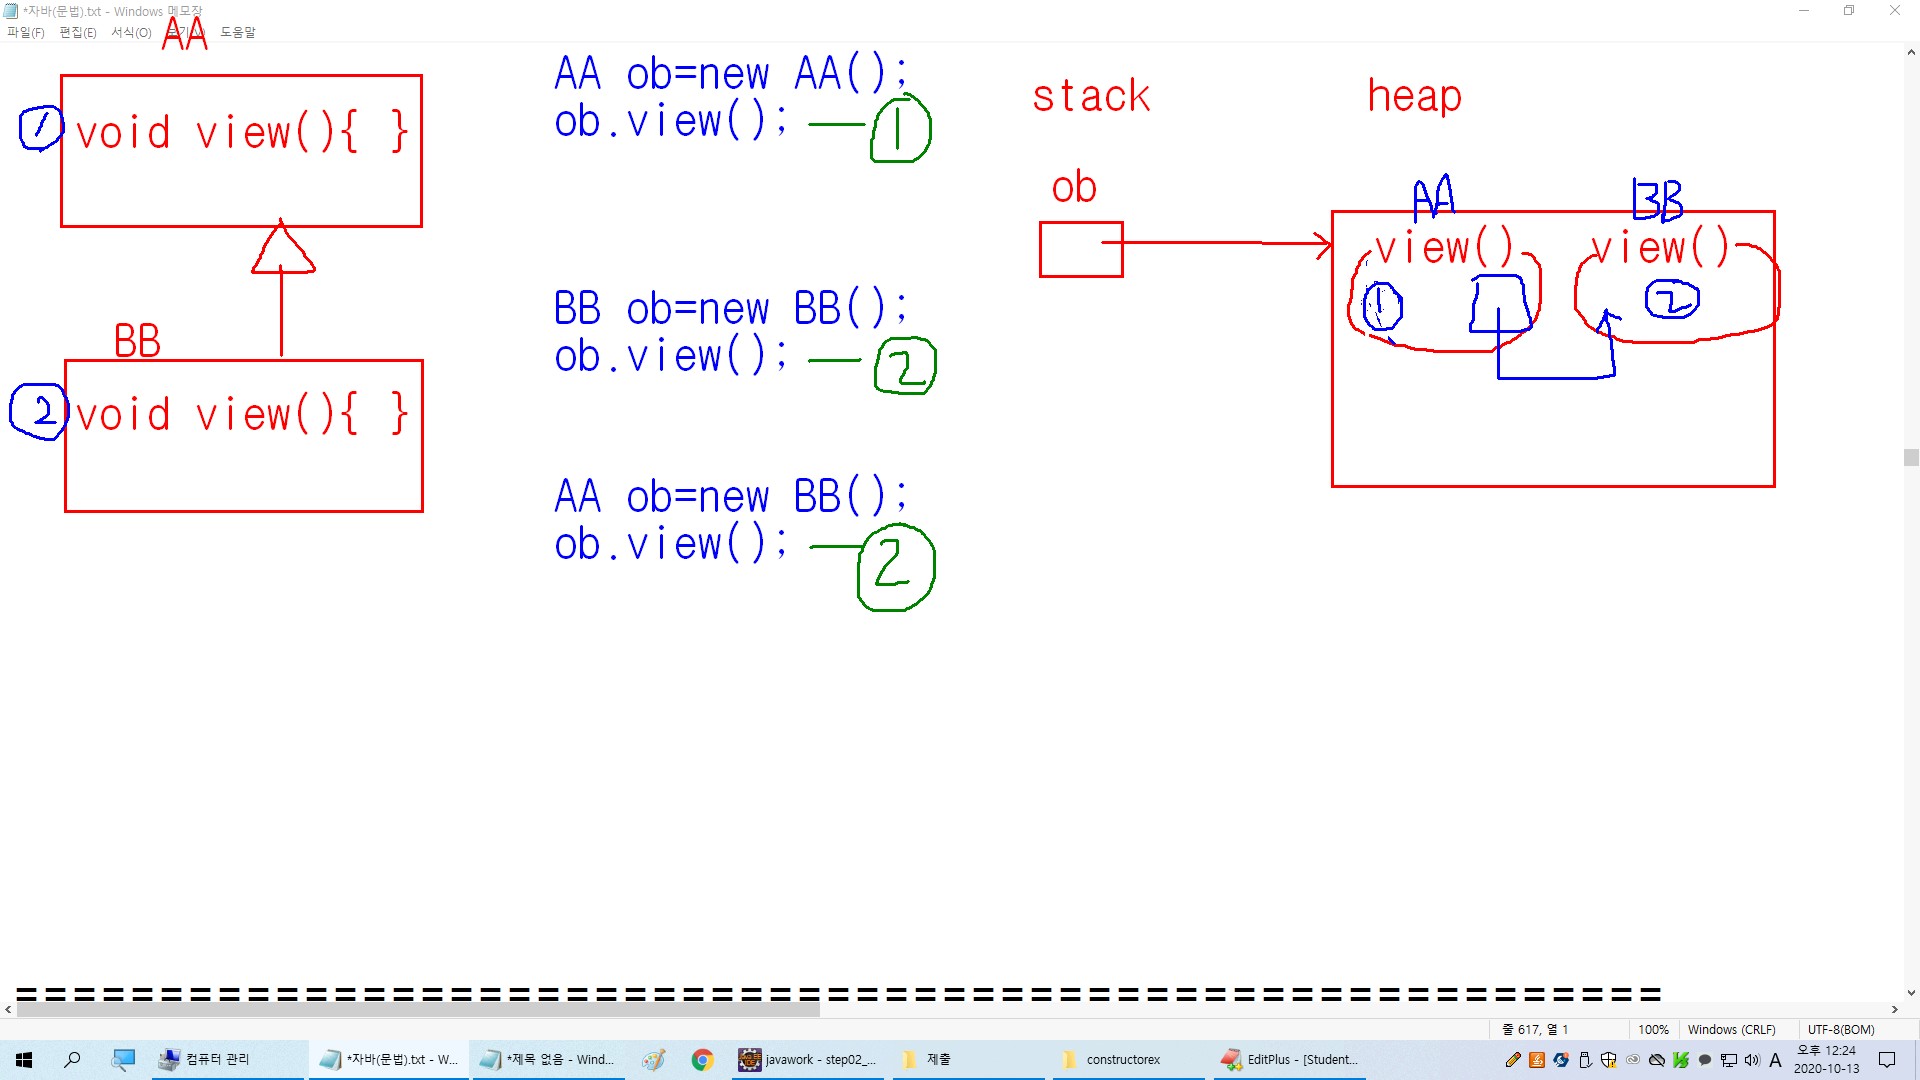Open Windows Security shield tray icon
This screenshot has width=1920, height=1080.
point(1609,1060)
